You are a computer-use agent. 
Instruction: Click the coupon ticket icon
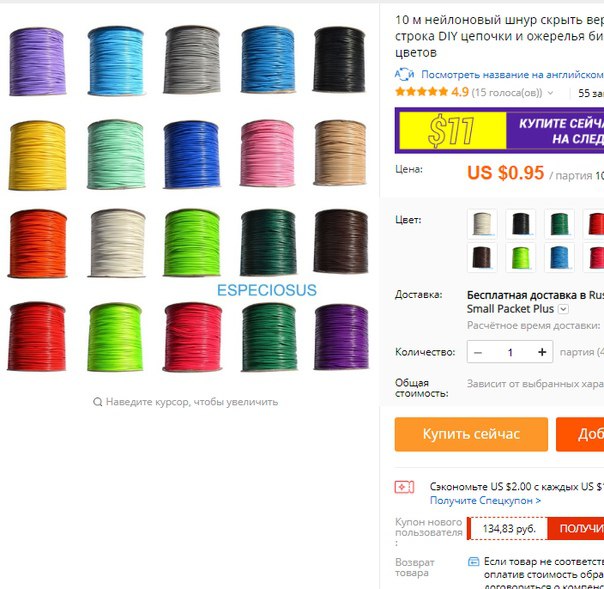(x=404, y=487)
